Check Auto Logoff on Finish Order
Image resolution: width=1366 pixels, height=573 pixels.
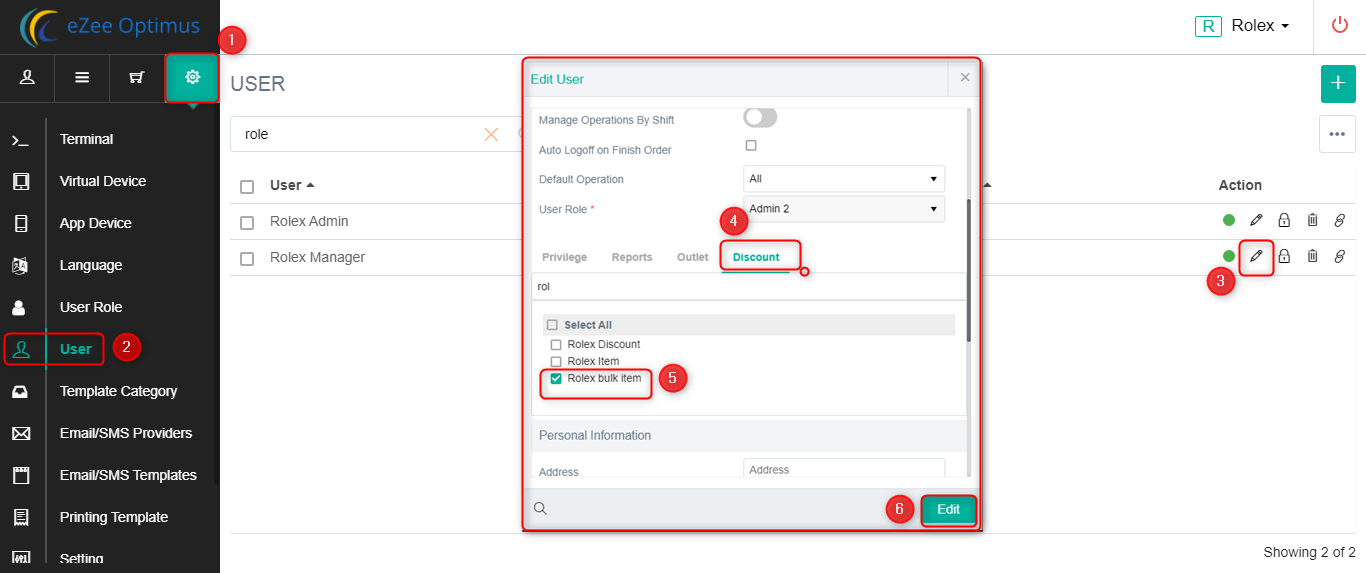pos(751,146)
